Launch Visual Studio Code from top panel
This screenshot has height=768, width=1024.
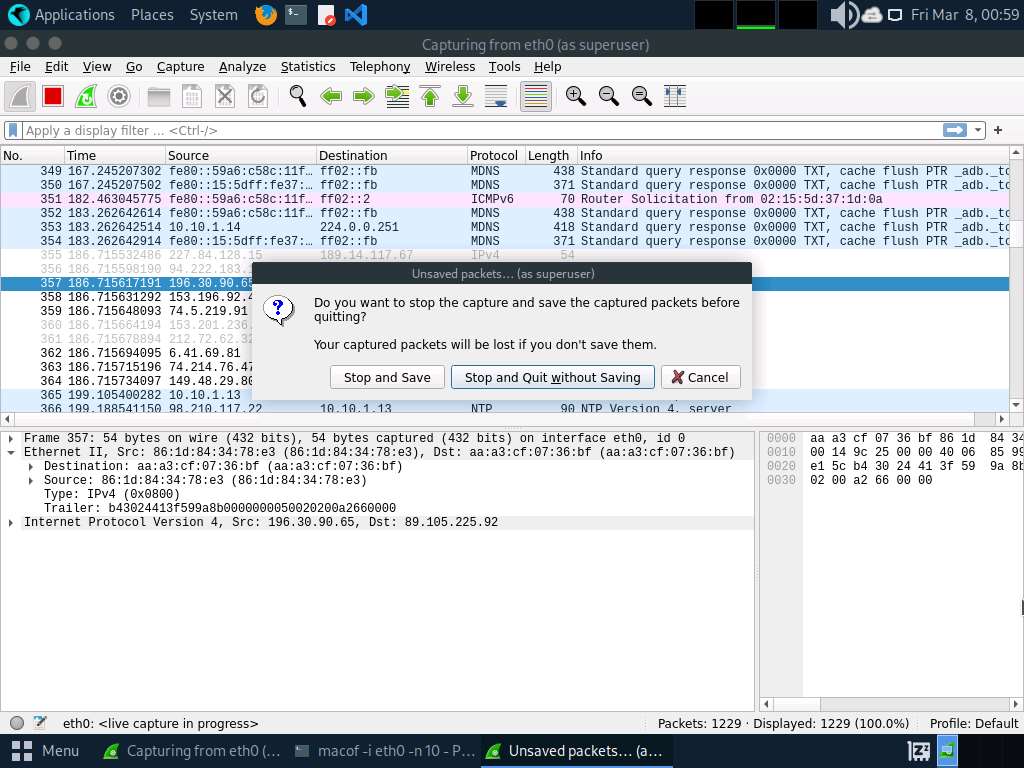click(356, 14)
